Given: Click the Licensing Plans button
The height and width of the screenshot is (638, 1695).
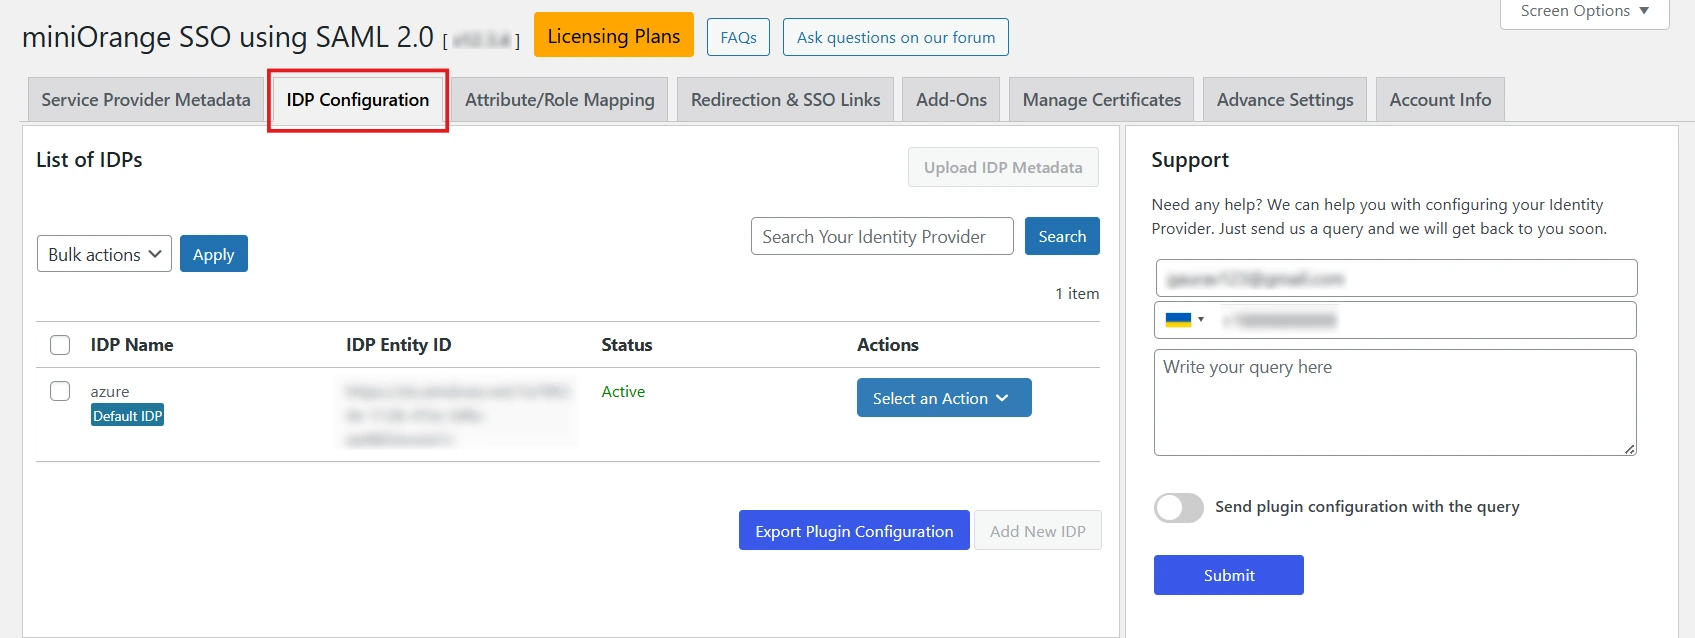Looking at the screenshot, I should pos(613,36).
